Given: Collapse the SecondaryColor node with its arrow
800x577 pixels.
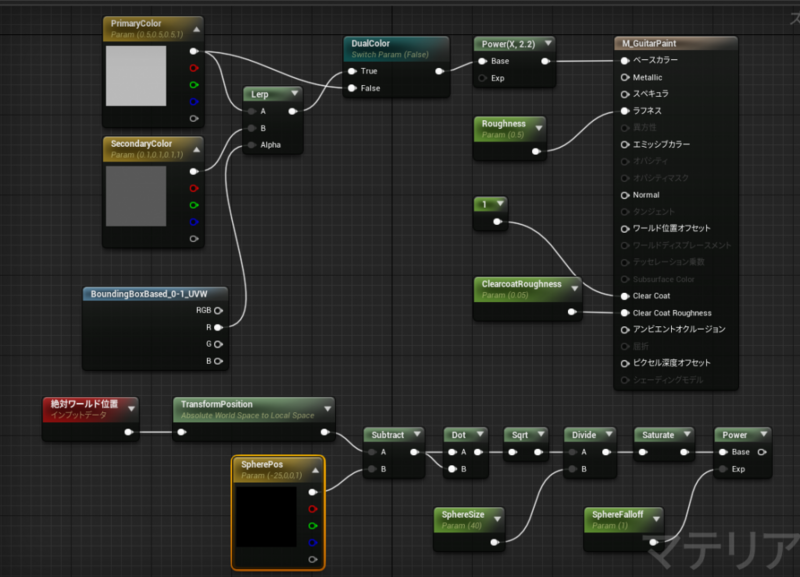Looking at the screenshot, I should click(x=196, y=149).
